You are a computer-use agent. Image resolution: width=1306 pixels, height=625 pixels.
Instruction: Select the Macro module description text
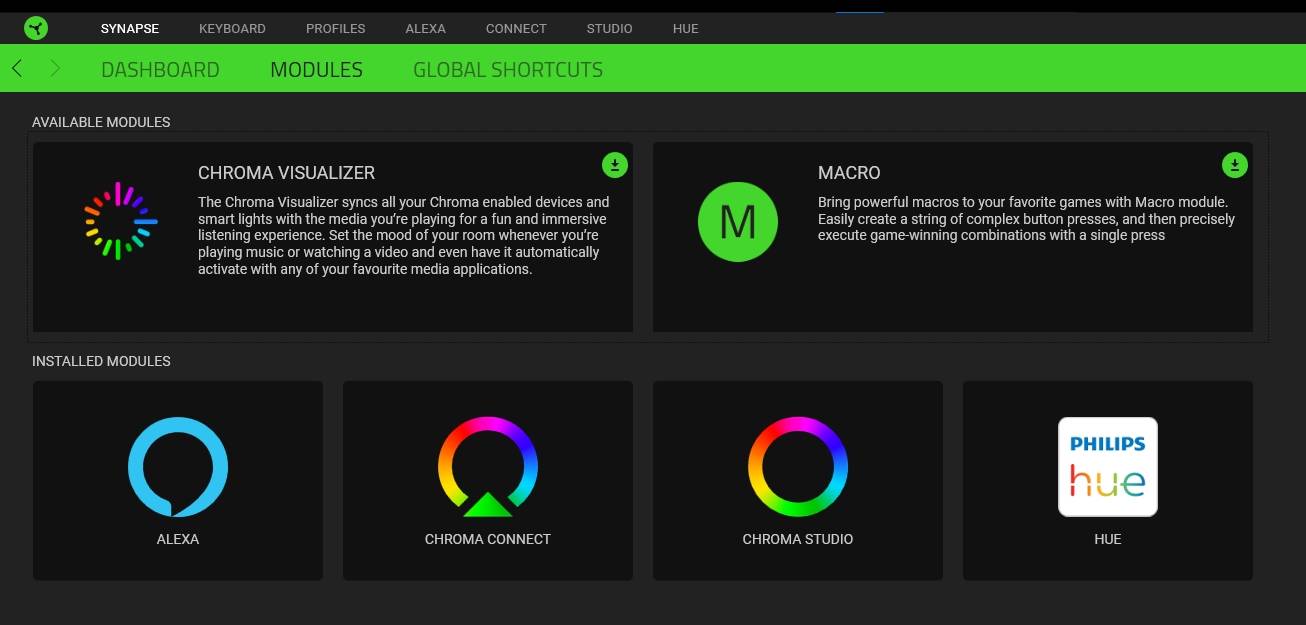tap(1025, 219)
